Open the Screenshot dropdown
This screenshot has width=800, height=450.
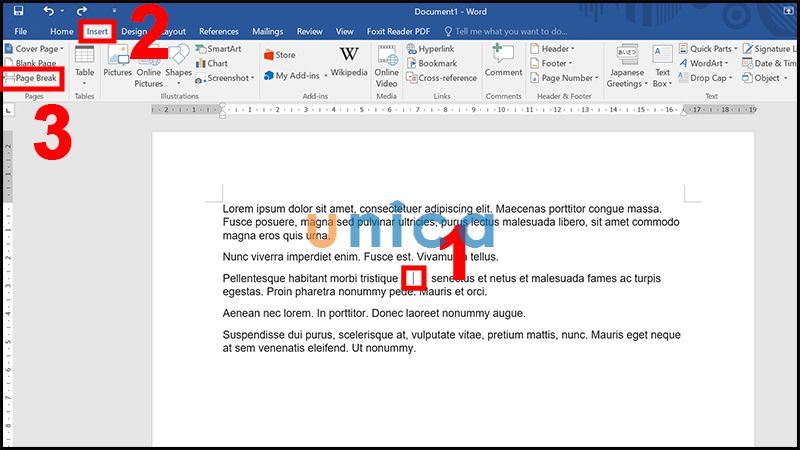tap(224, 78)
